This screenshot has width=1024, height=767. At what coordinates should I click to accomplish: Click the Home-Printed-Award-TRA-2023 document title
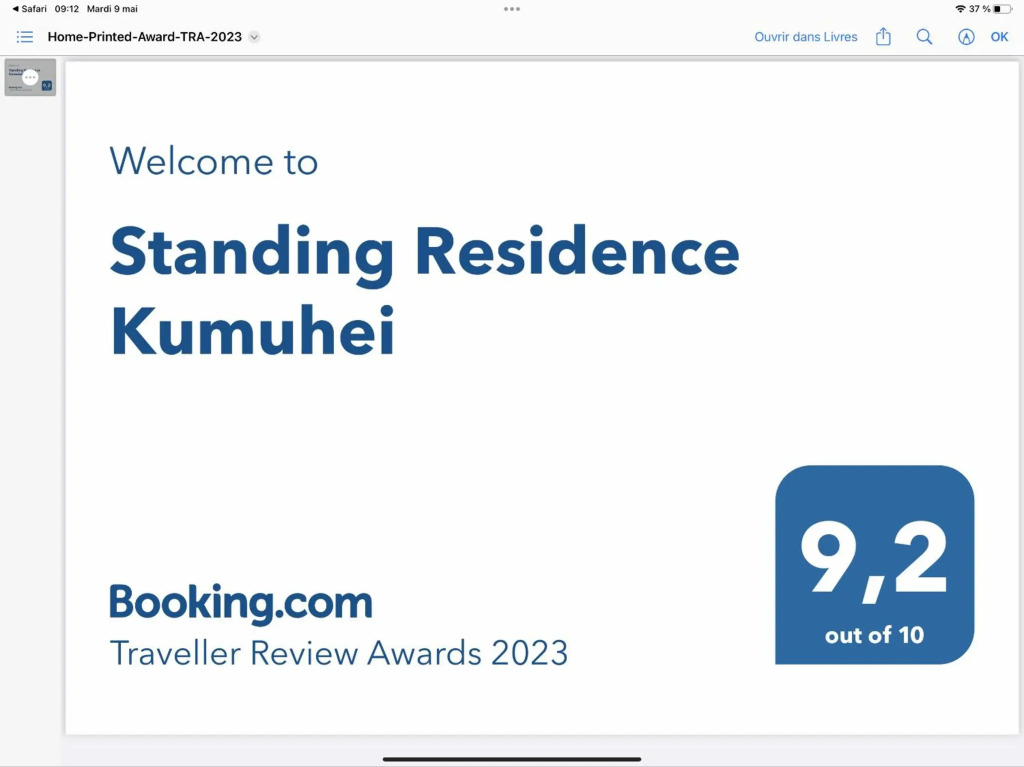[x=144, y=37]
